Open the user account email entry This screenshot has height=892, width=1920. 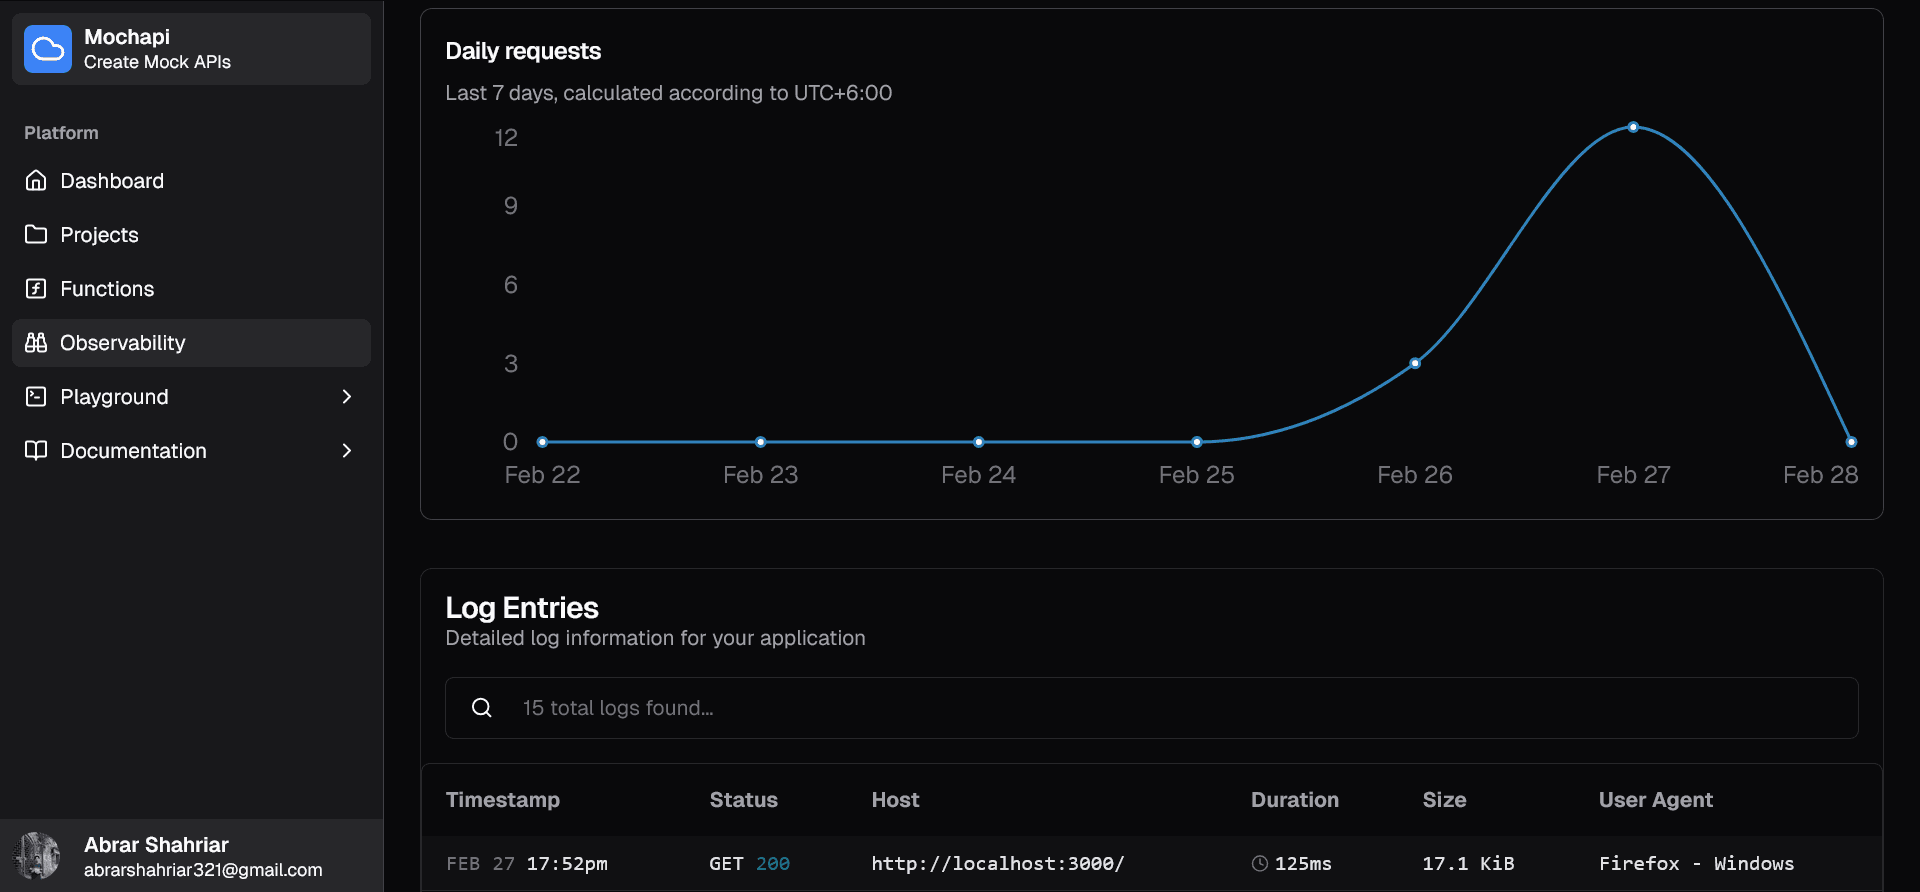203,870
